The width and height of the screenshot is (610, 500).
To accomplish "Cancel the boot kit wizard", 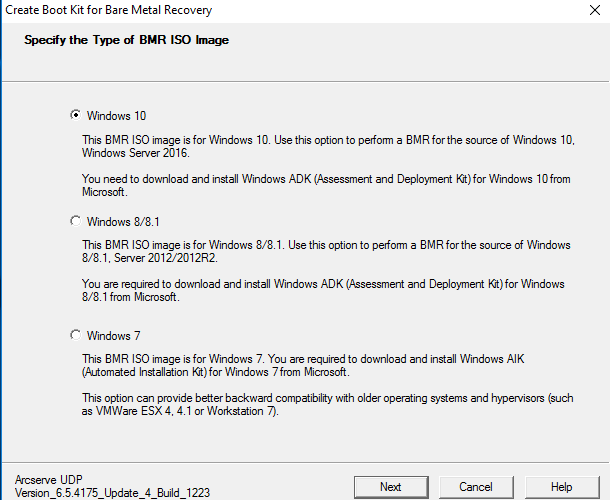I will pos(476,487).
